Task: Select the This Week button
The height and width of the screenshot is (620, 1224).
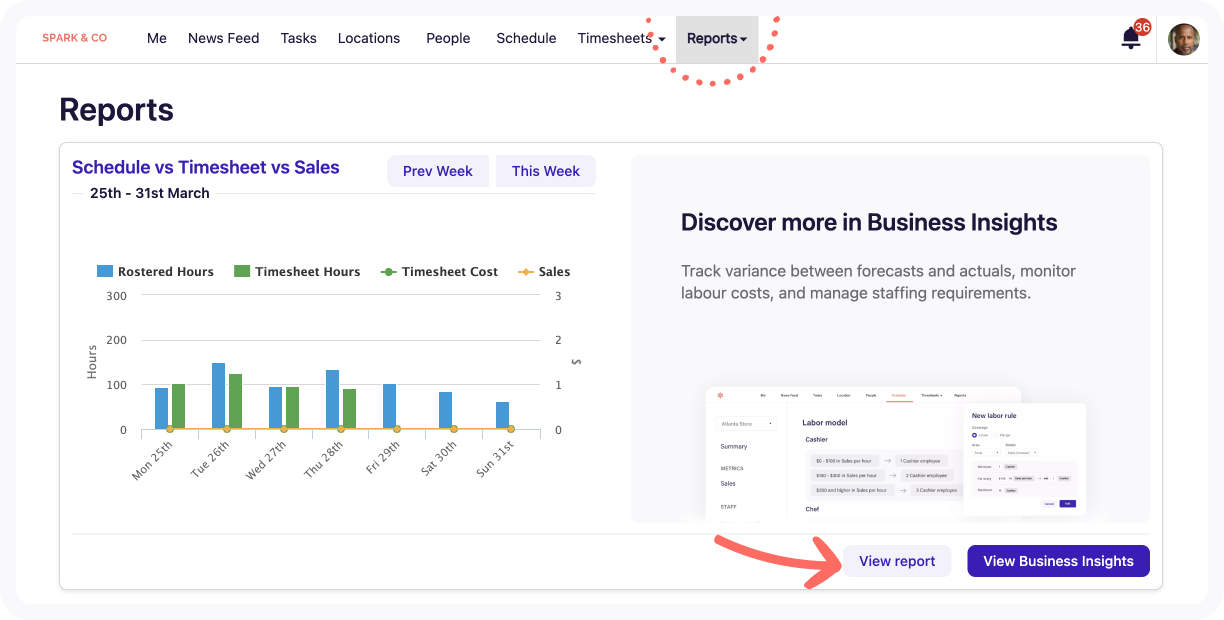Action: [x=545, y=171]
